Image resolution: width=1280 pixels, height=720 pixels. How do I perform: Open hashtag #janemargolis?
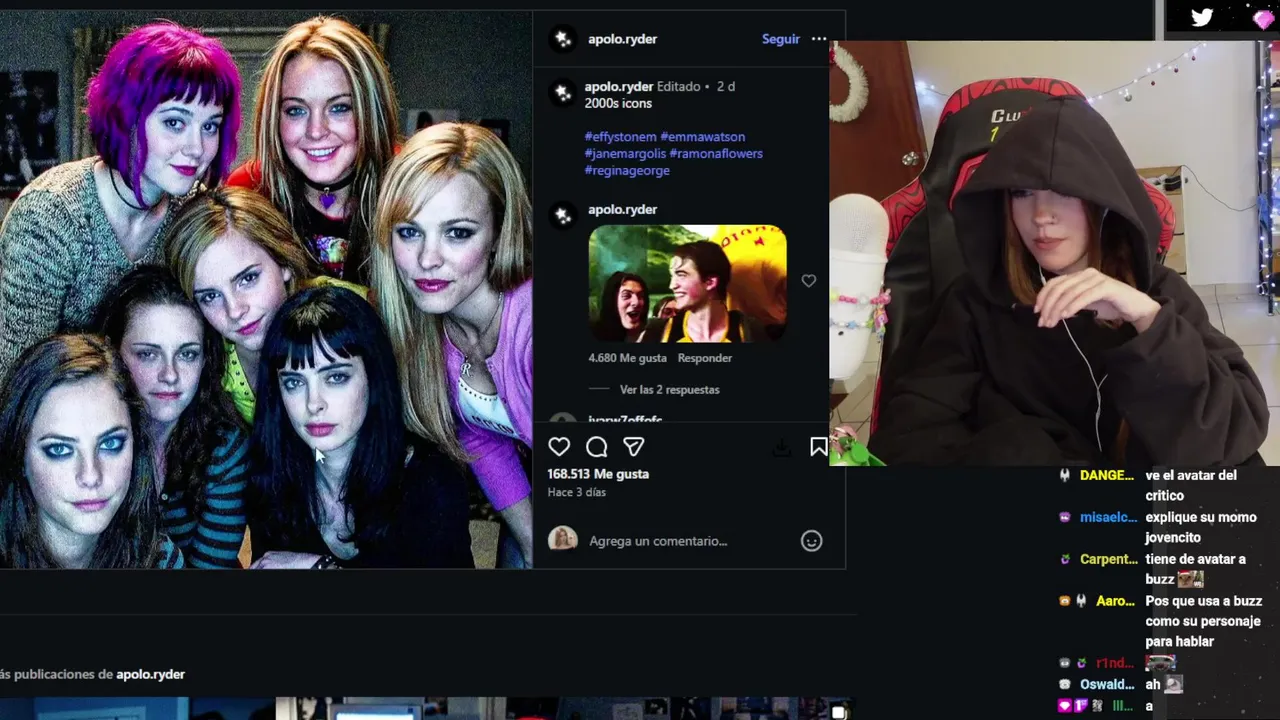point(625,154)
